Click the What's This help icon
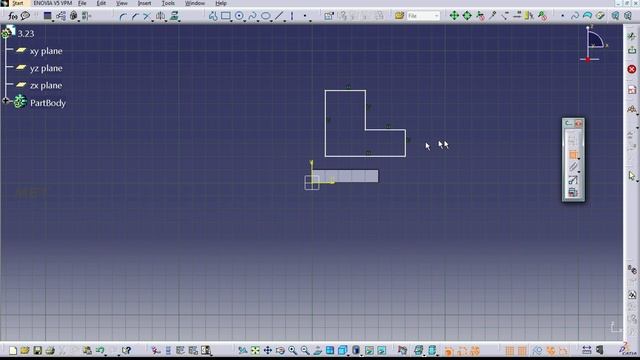The image size is (640, 360). (126, 350)
